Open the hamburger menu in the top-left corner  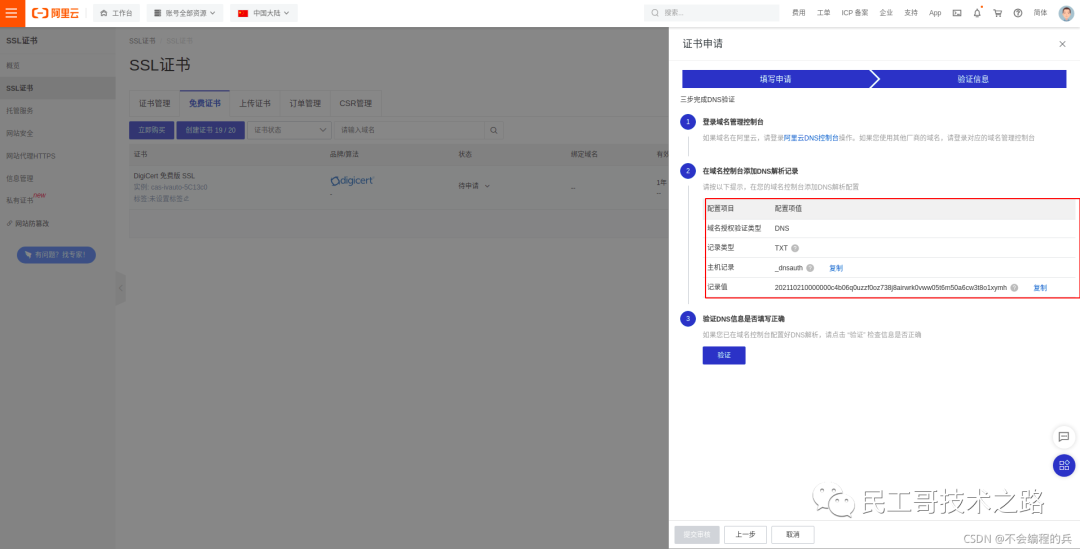[x=12, y=13]
